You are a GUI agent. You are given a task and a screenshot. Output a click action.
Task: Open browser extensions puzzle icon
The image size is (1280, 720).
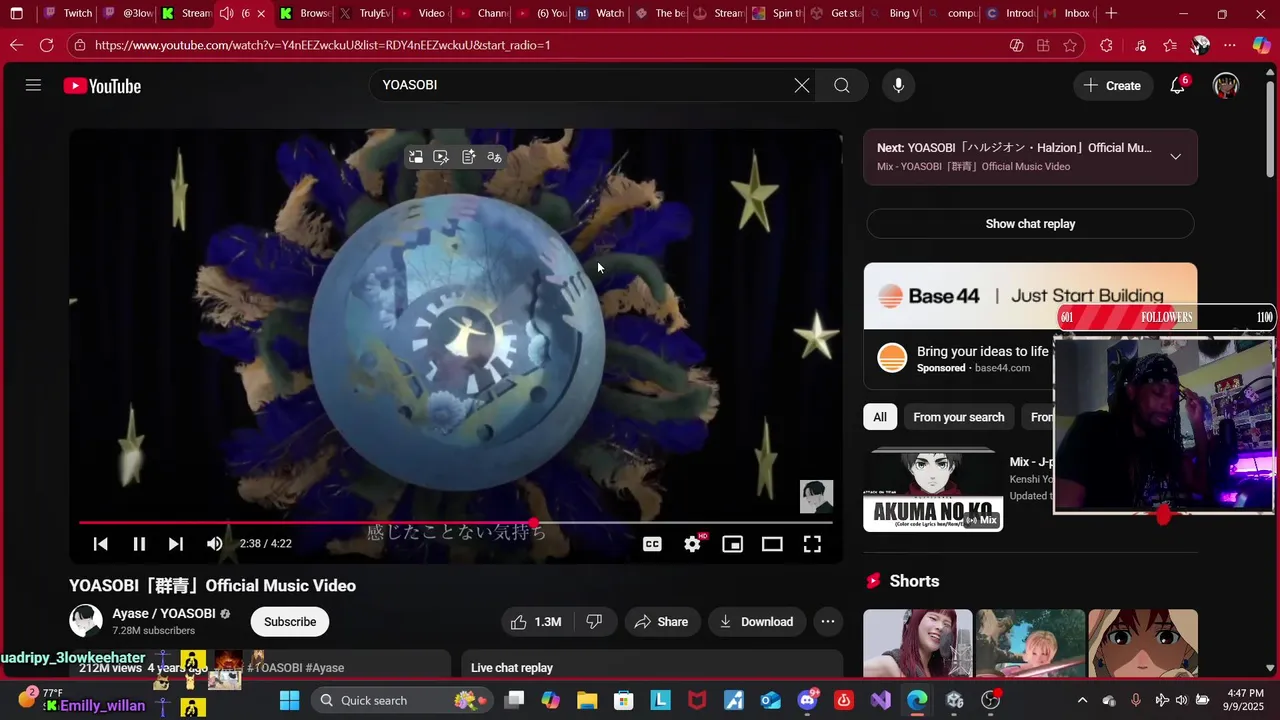point(1106,45)
